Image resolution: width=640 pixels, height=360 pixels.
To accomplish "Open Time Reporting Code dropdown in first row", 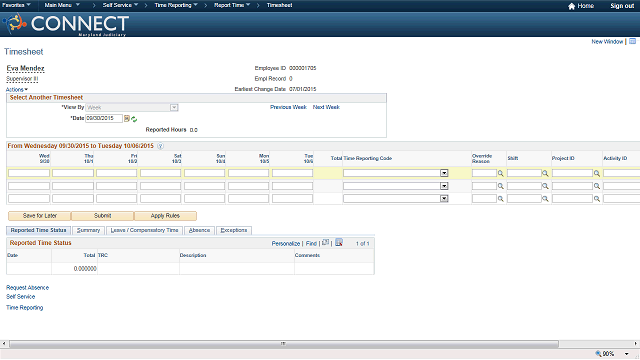I will [444, 173].
